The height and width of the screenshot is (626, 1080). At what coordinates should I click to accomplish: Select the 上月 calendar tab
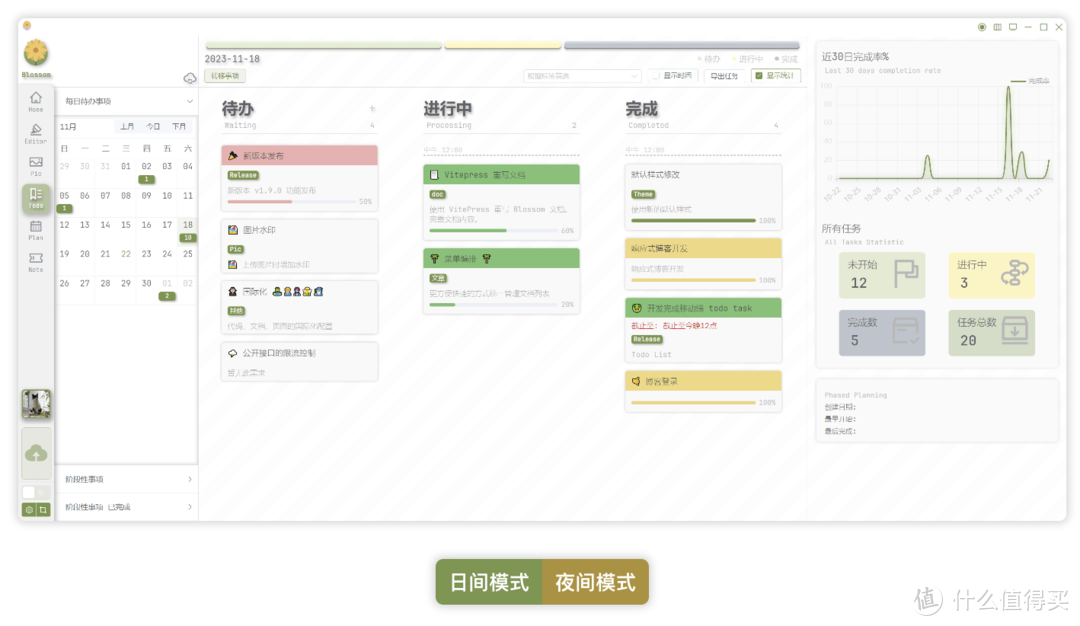coord(126,126)
